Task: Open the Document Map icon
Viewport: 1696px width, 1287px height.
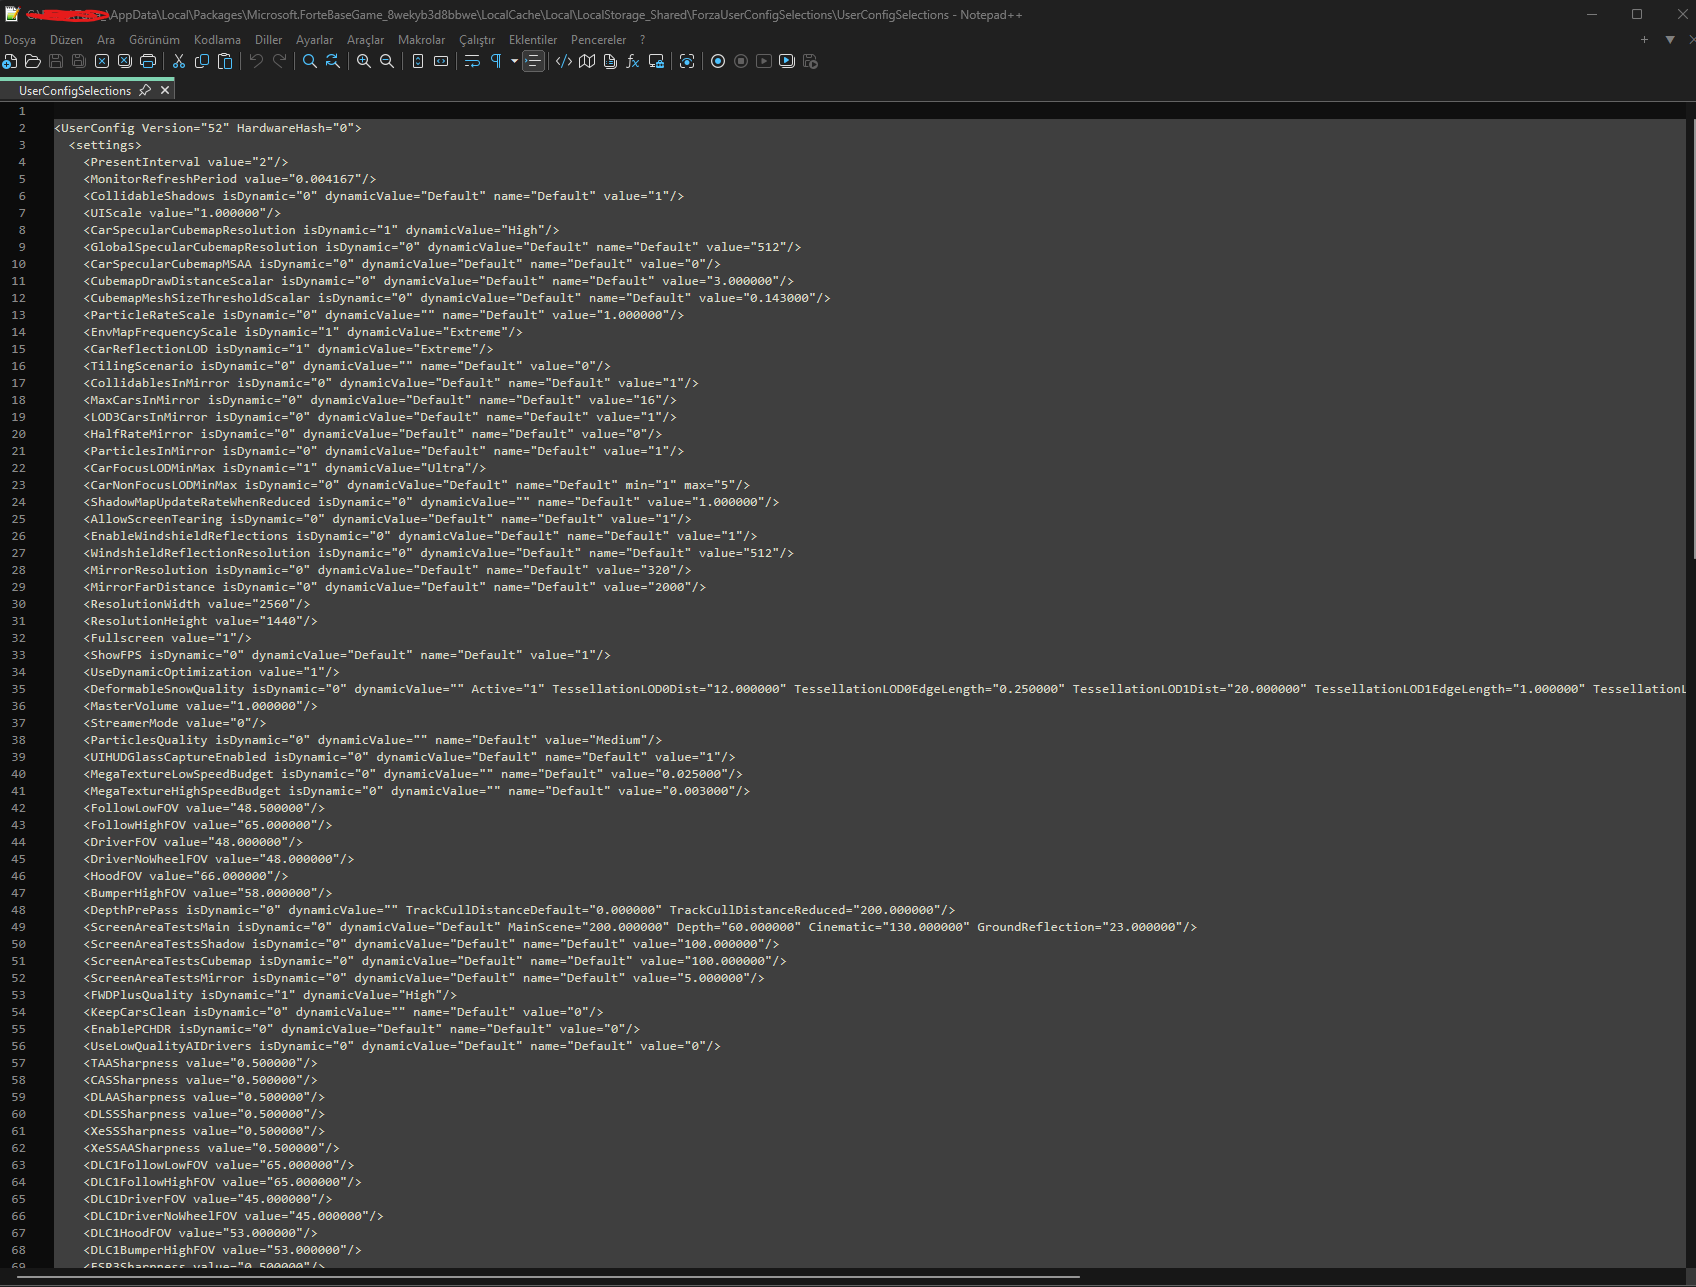Action: pyautogui.click(x=587, y=61)
